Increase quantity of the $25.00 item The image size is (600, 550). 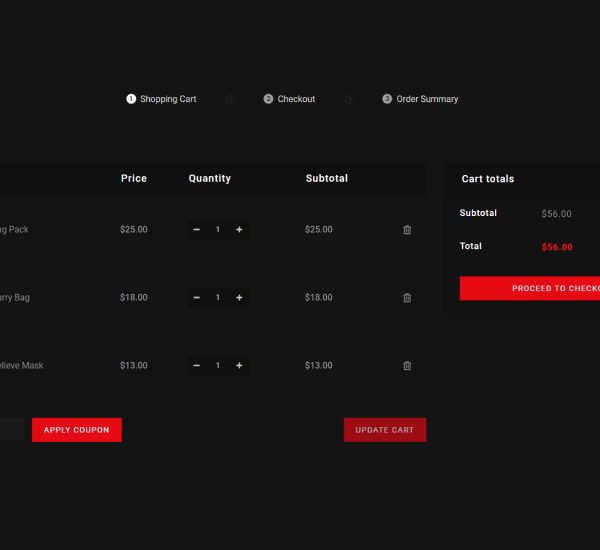coord(239,230)
